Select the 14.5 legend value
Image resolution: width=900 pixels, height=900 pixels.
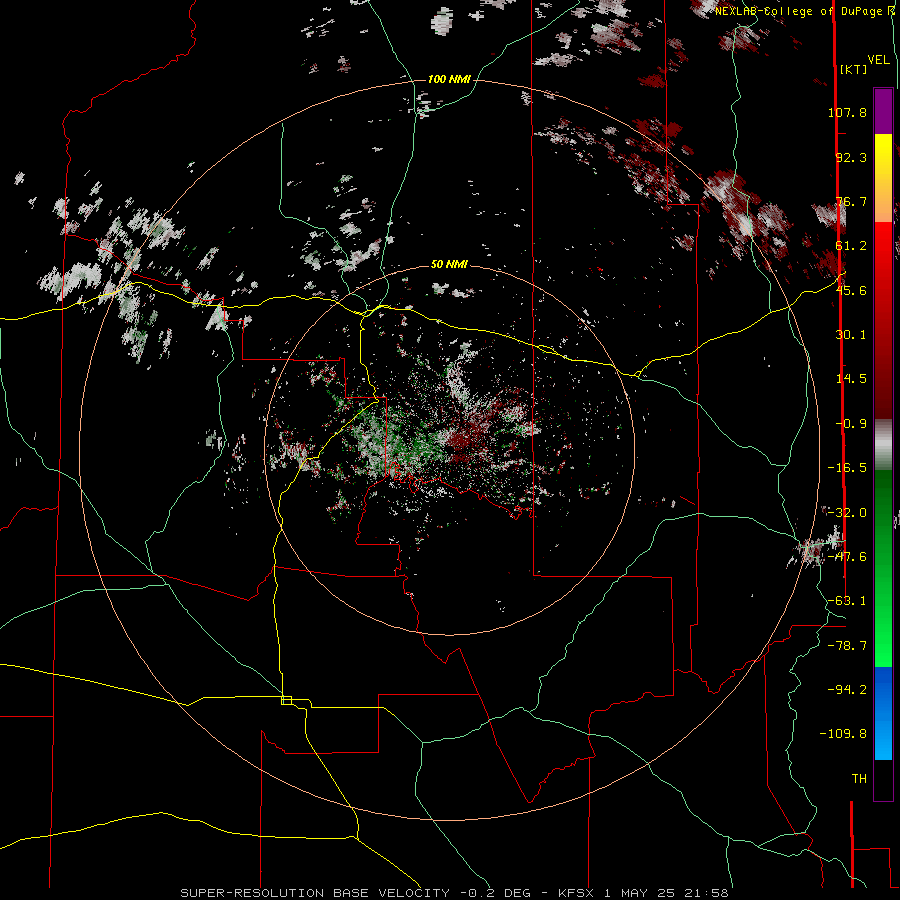click(851, 379)
